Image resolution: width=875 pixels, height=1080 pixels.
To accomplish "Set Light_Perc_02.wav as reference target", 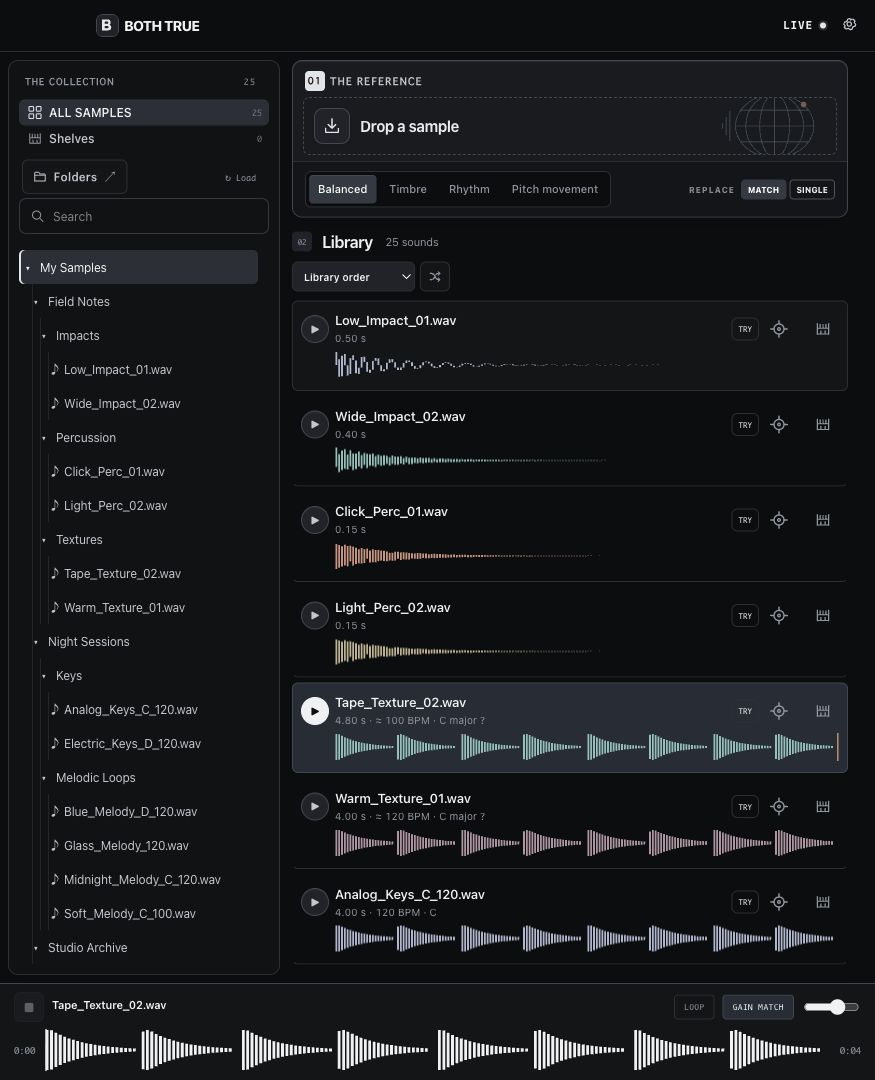I will click(779, 616).
